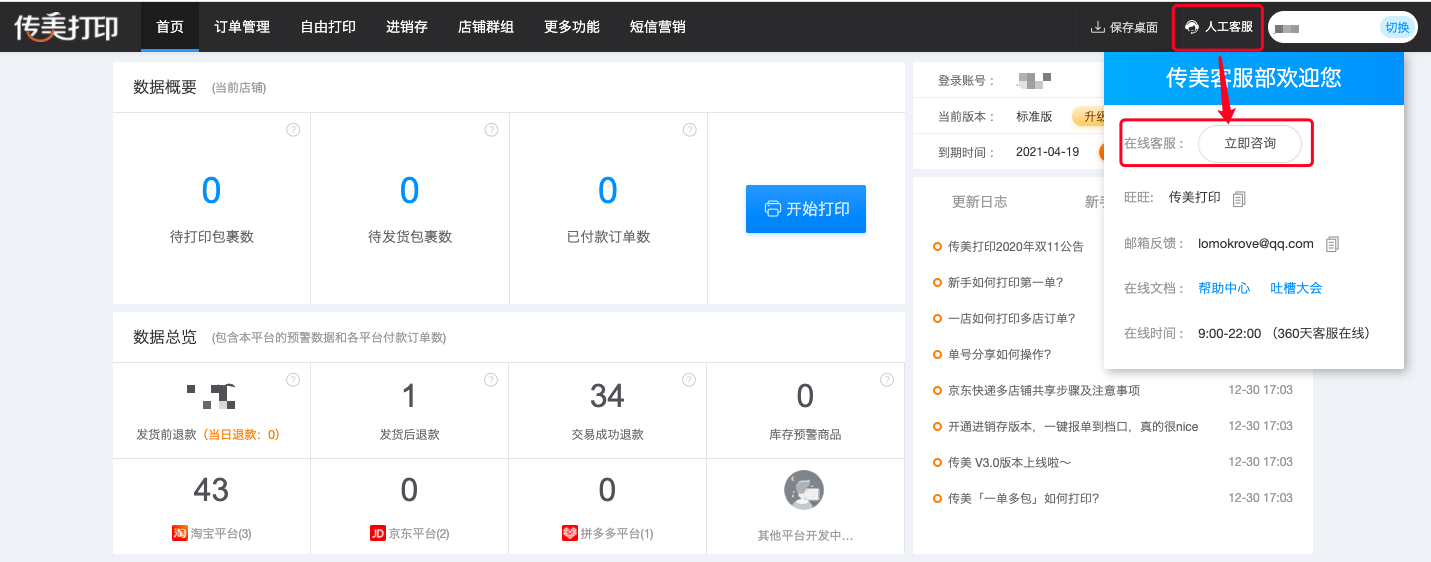
Task: Click the 人工客服 button
Action: [1218, 27]
